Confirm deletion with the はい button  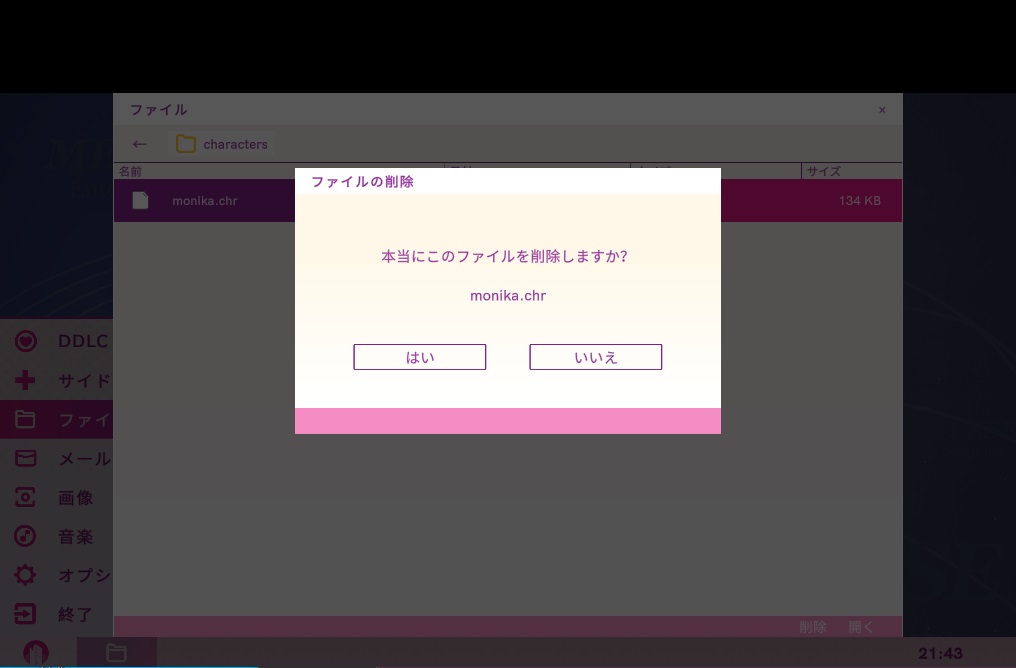[x=419, y=357]
